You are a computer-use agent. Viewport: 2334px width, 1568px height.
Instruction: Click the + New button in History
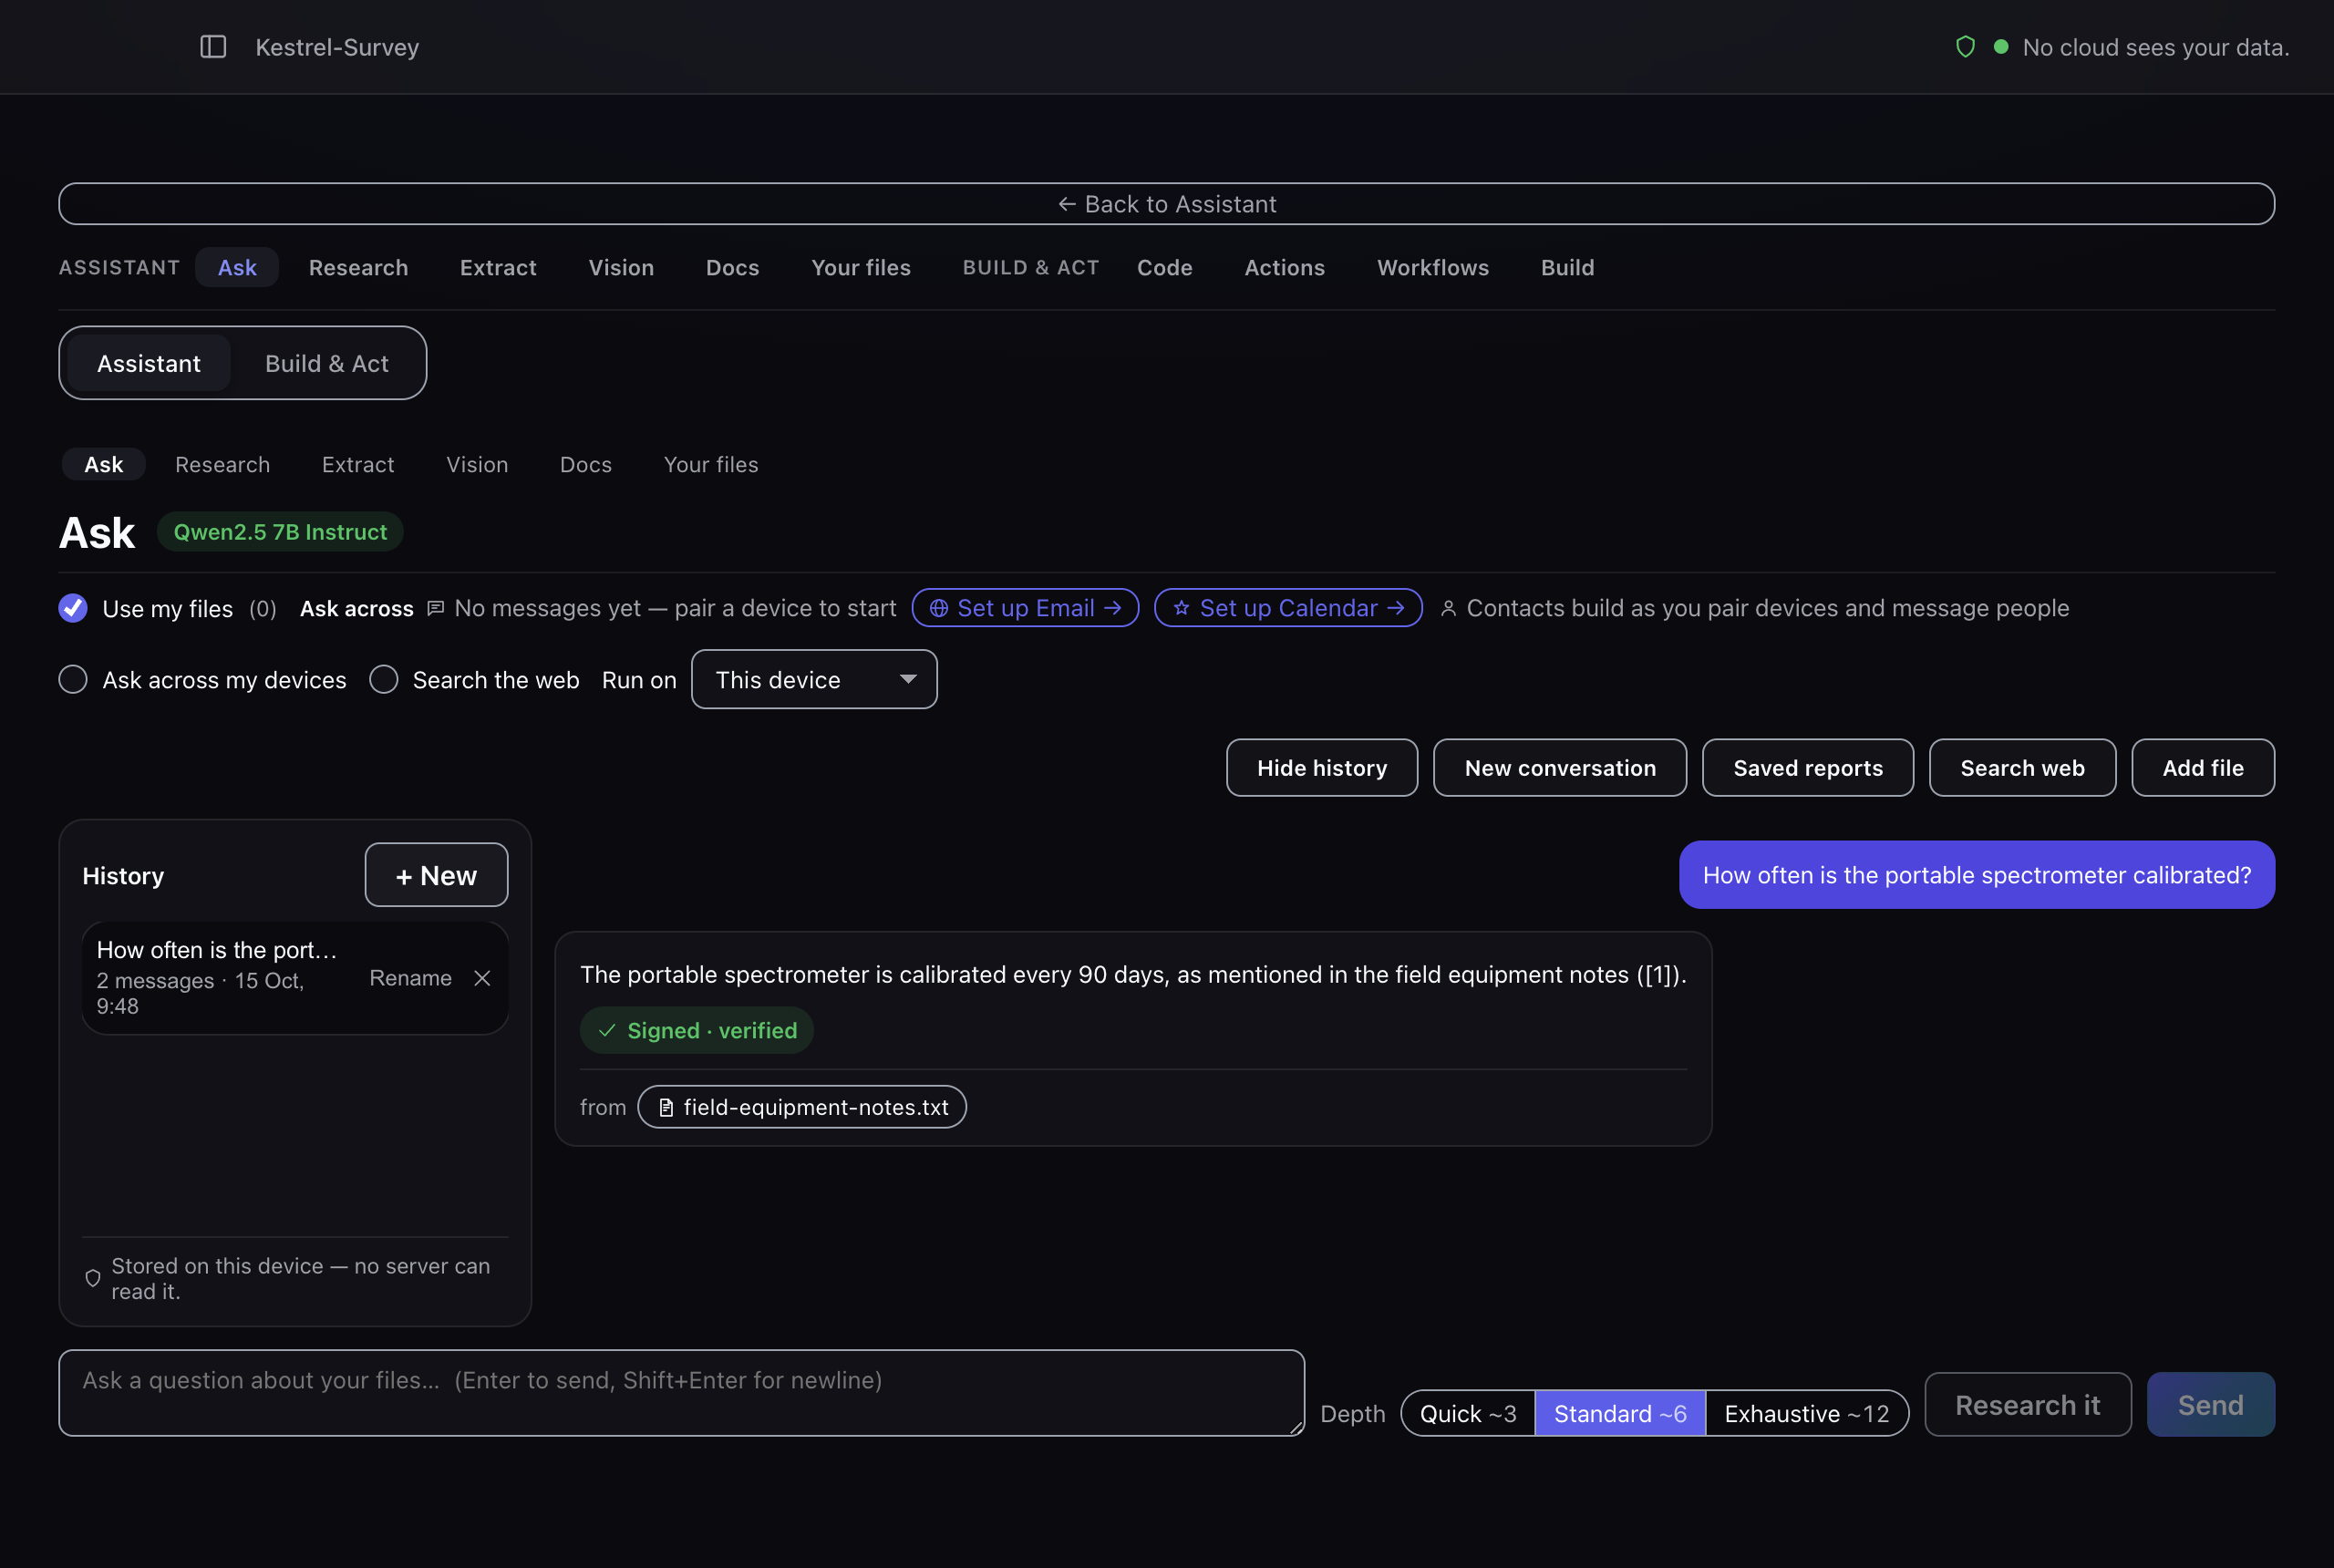coord(436,875)
